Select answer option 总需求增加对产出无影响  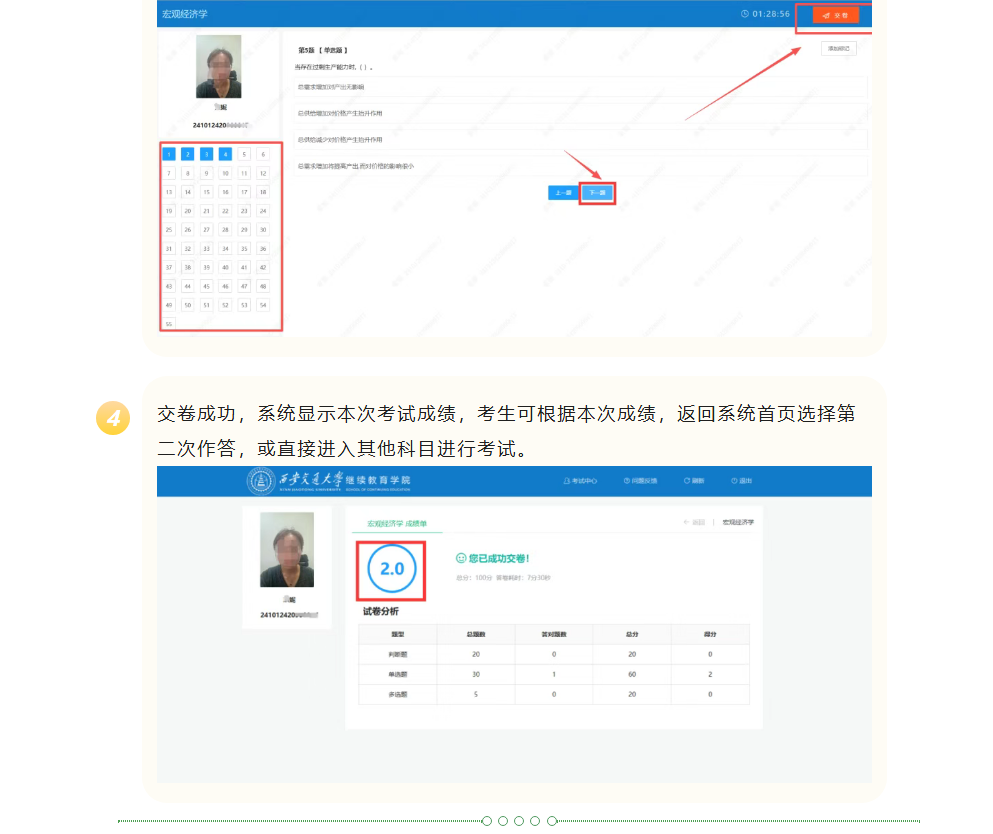(580, 88)
